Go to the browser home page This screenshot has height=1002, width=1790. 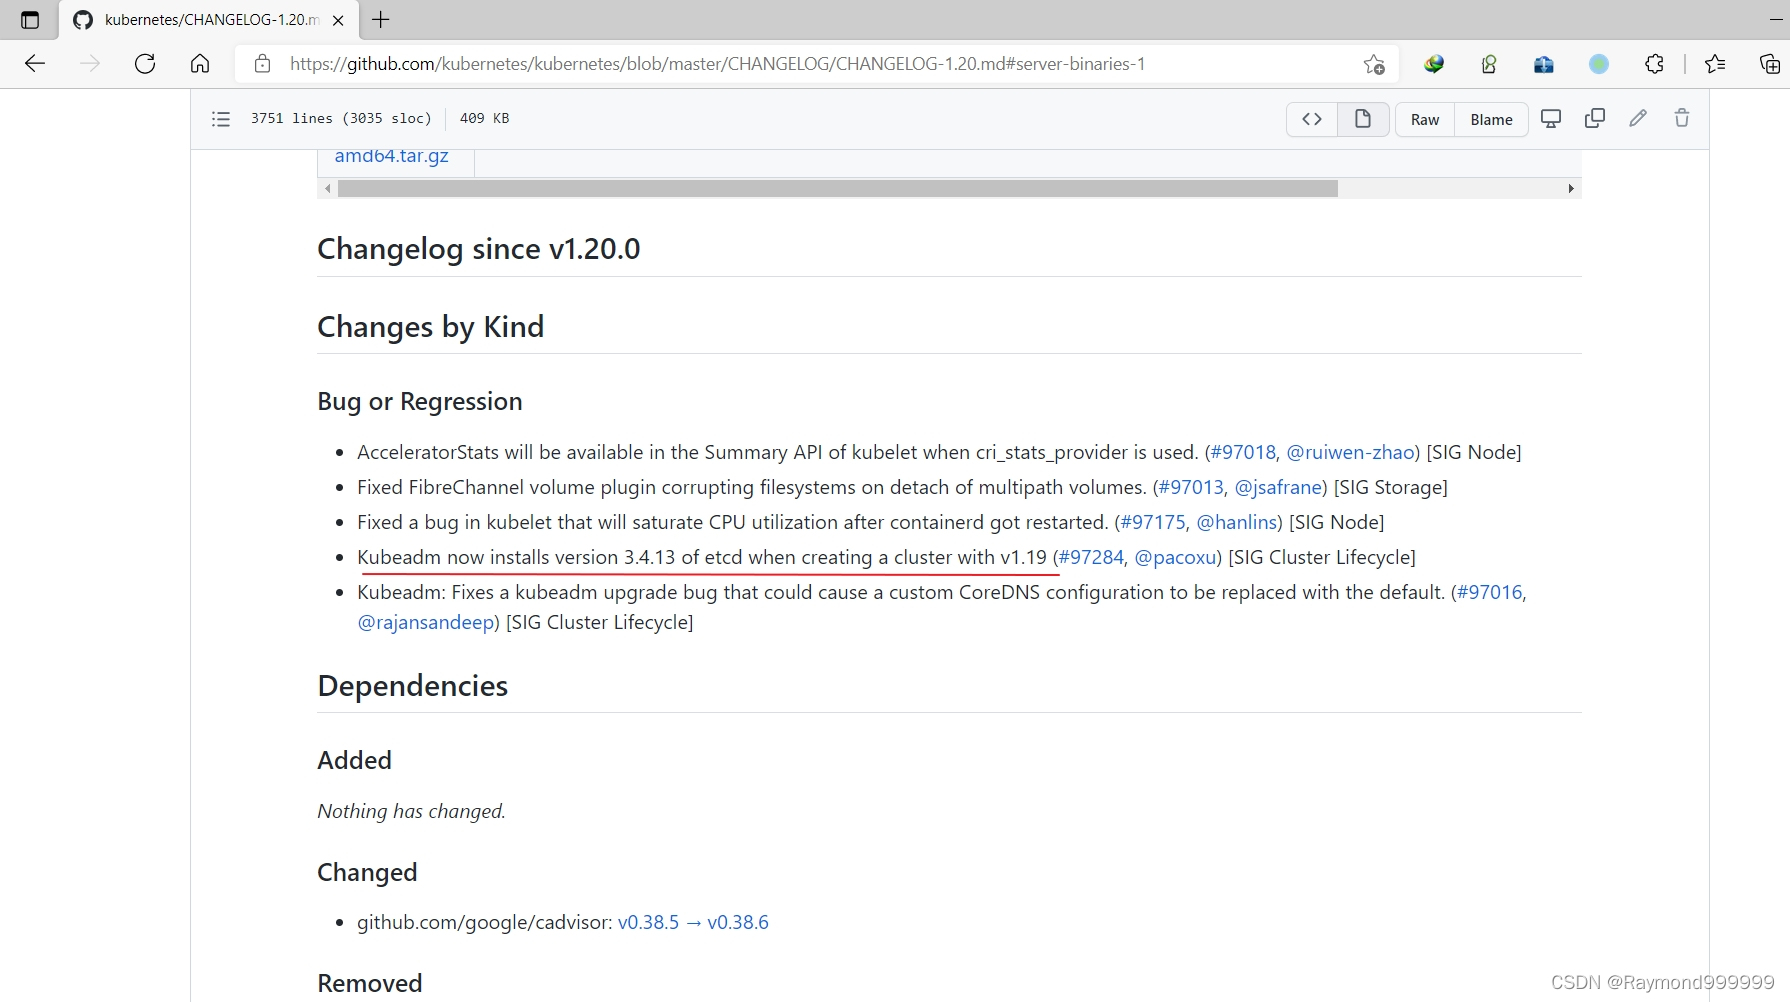200,64
